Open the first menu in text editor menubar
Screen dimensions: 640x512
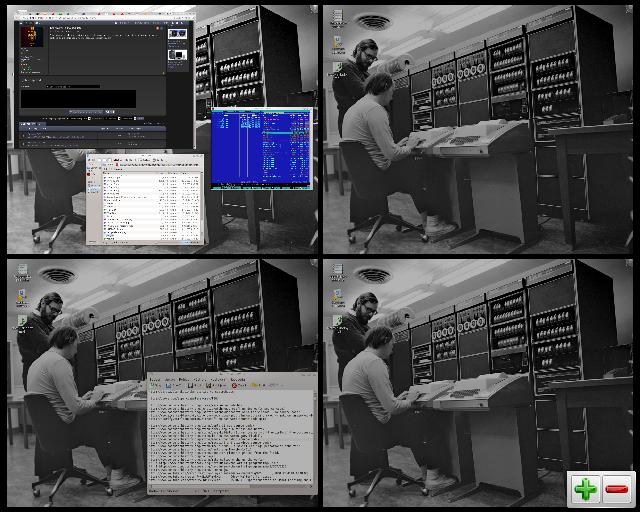click(155, 380)
